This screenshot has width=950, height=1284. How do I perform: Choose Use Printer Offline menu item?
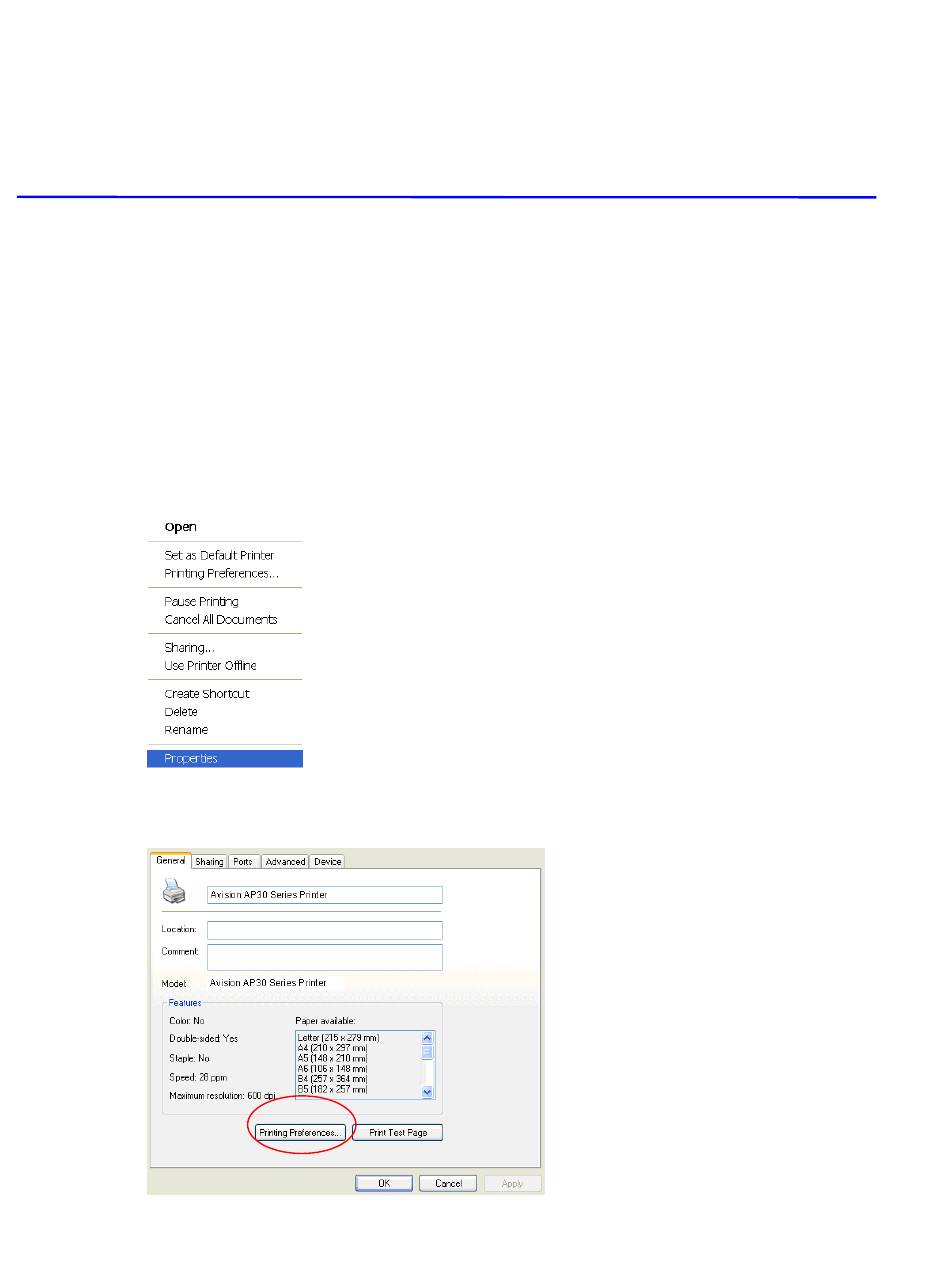point(210,665)
